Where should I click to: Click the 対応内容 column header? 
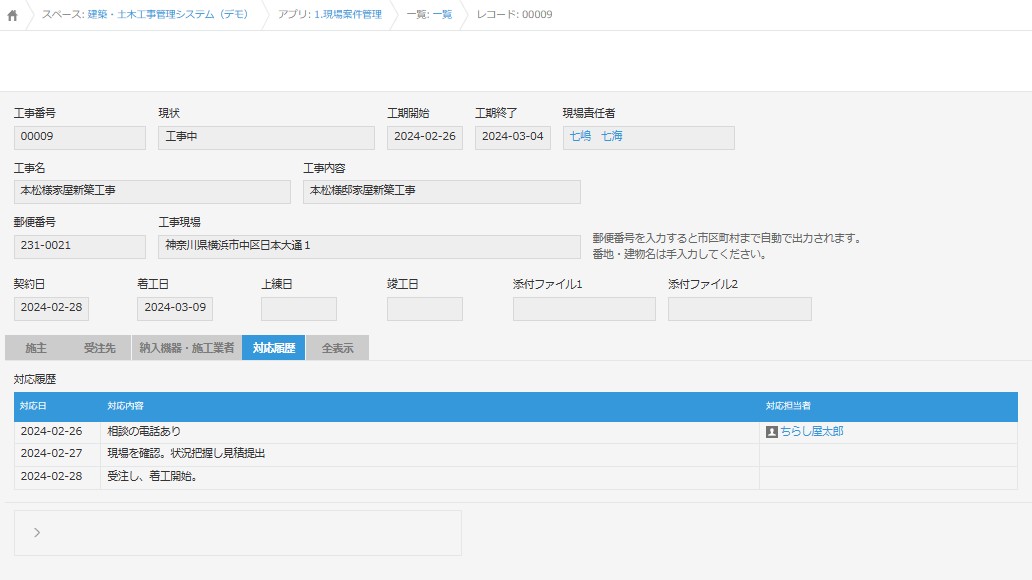[x=125, y=406]
